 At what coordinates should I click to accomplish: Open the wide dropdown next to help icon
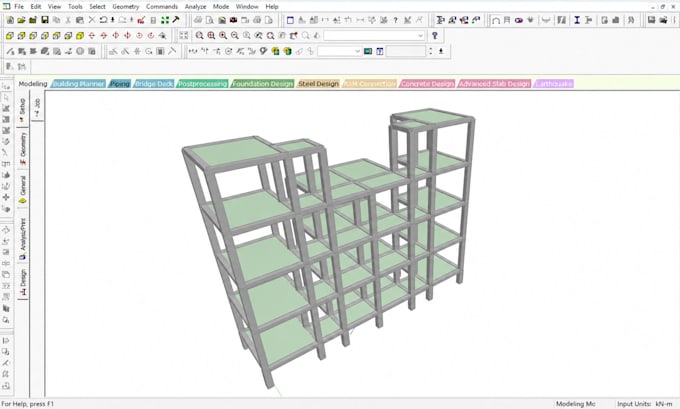click(x=374, y=36)
